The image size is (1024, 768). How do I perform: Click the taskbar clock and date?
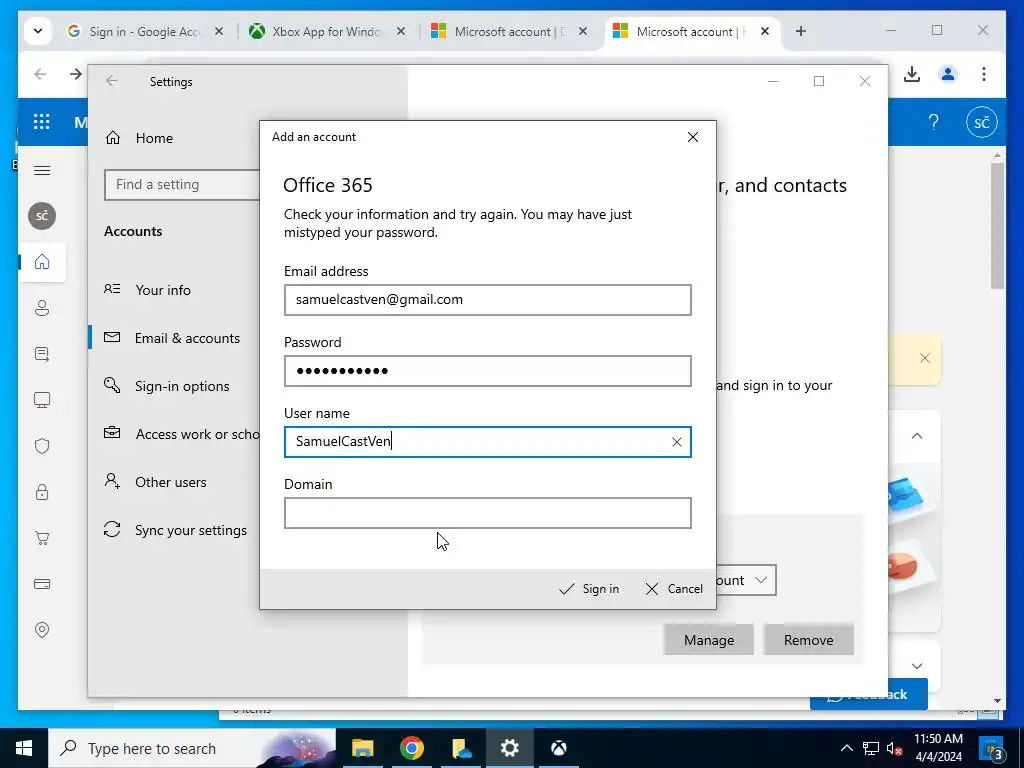938,748
